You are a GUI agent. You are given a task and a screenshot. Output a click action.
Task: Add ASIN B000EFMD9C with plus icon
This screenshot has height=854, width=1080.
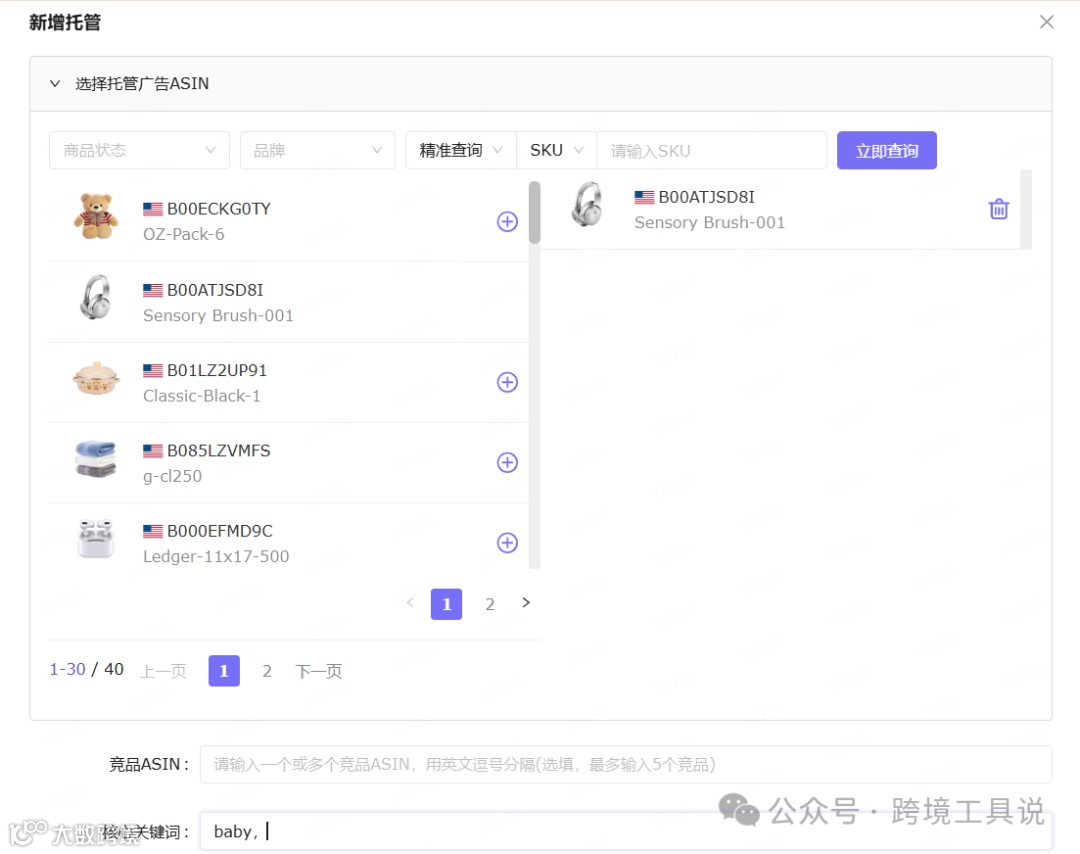pyautogui.click(x=507, y=543)
